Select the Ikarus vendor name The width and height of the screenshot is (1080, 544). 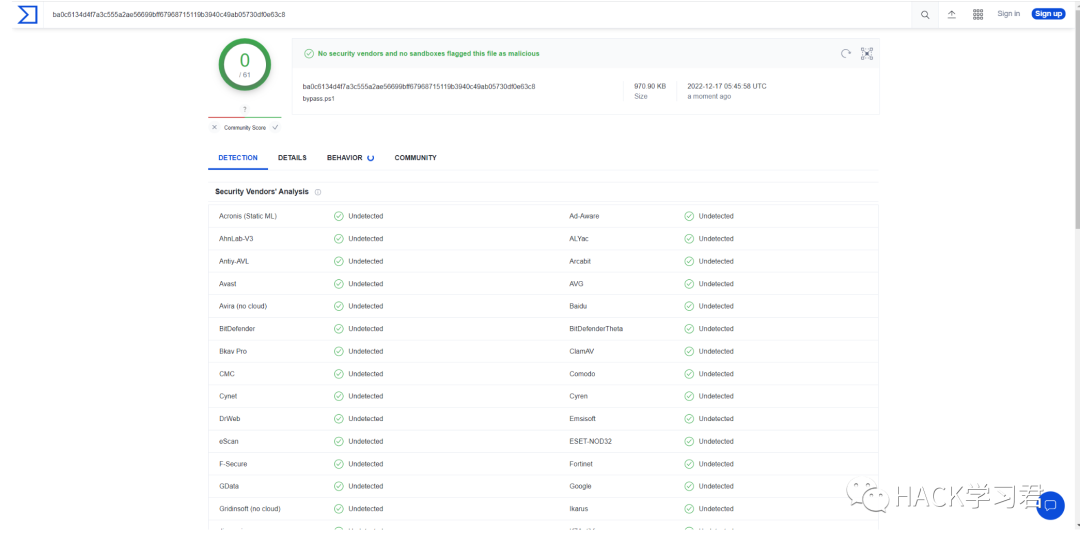[579, 509]
